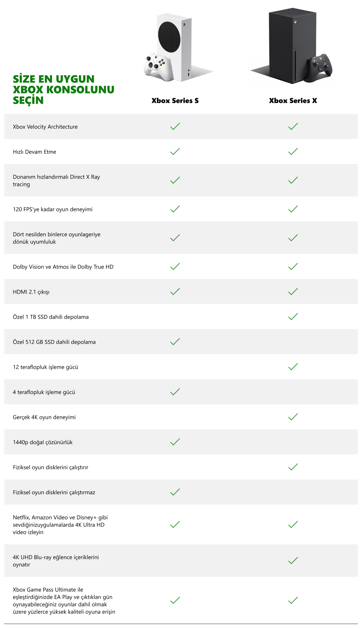Click Series X checkmark for HDMI 2.1 çıkışı
362x628 pixels.
293,292
